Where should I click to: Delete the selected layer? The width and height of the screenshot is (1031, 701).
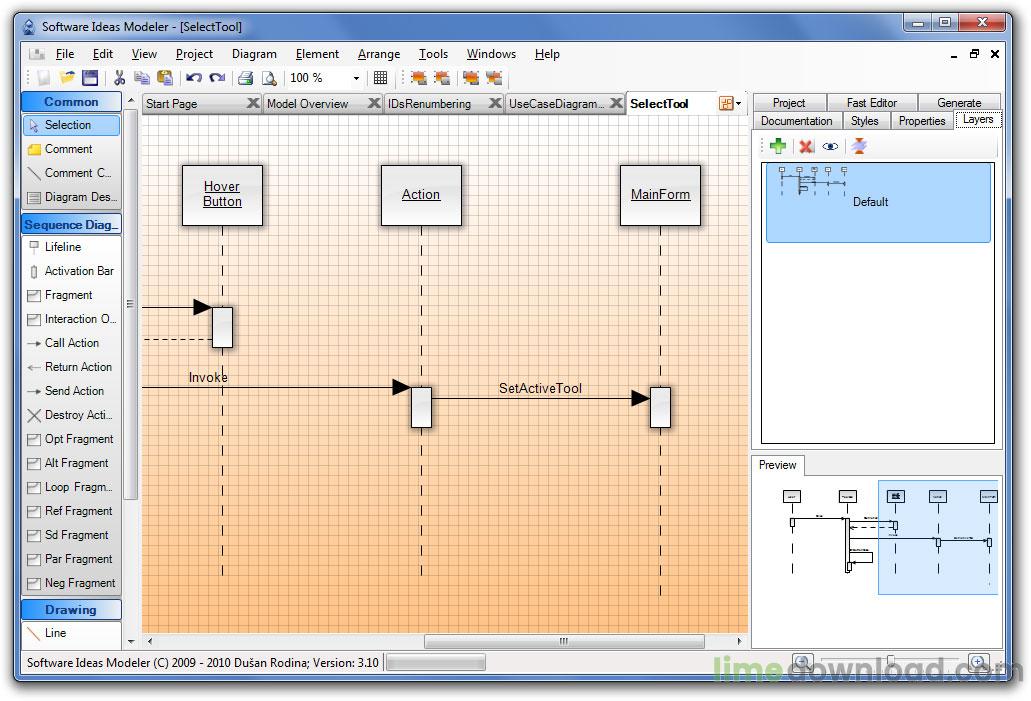[804, 146]
